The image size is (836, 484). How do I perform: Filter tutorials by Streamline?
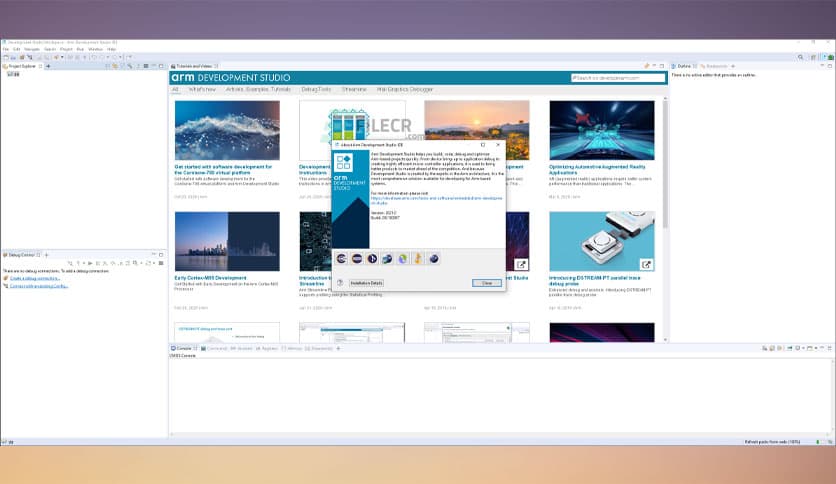(x=354, y=90)
